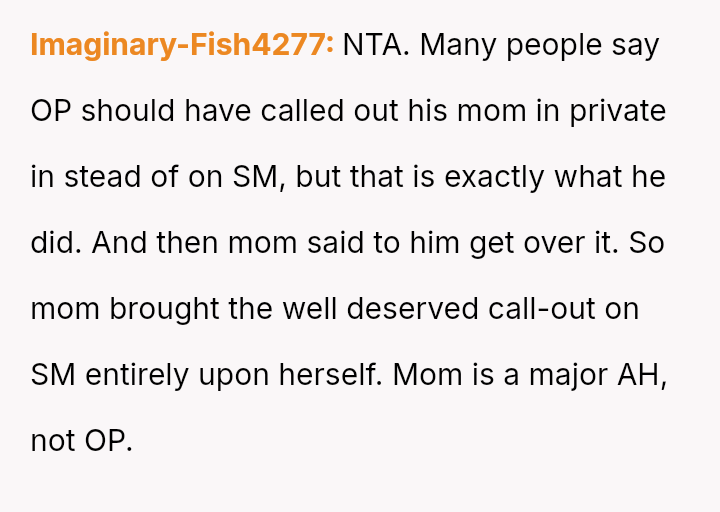Click the final "not OP." text

[x=81, y=440]
